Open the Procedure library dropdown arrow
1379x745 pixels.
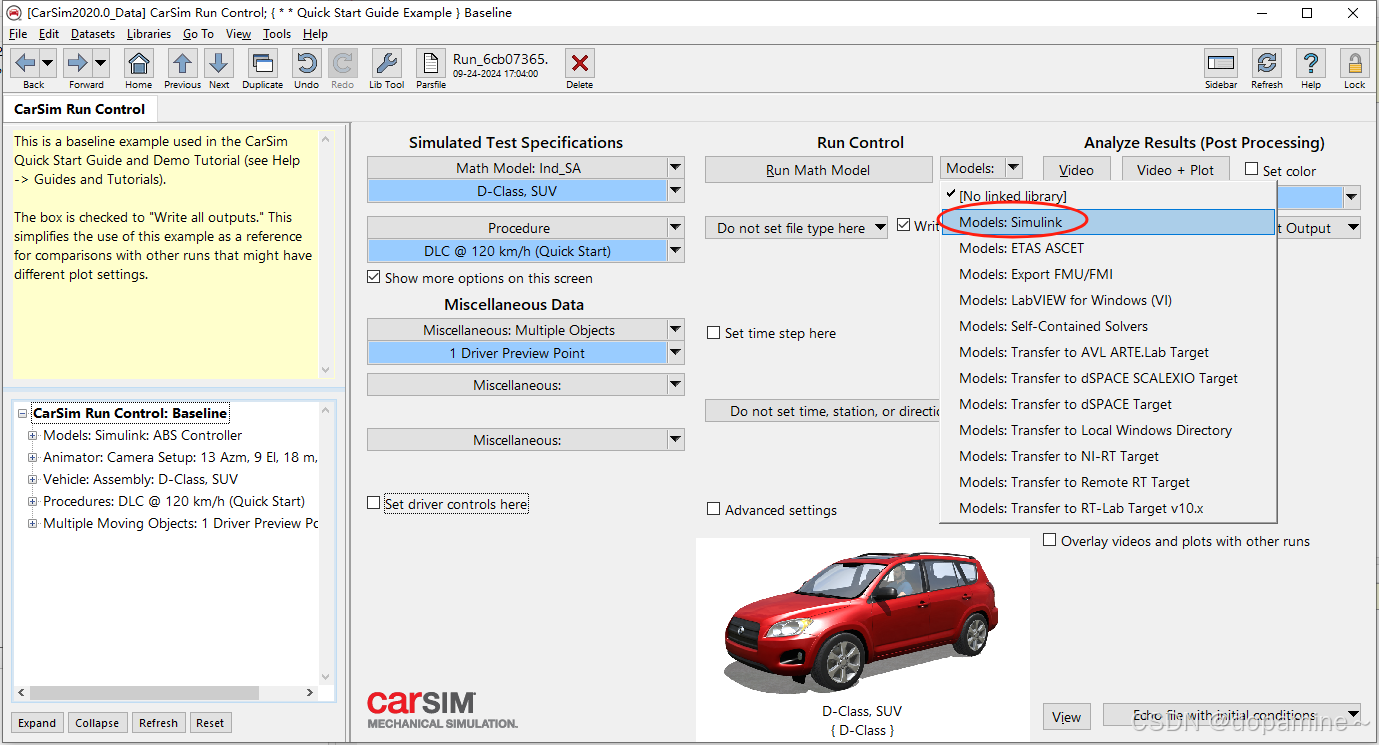[676, 228]
